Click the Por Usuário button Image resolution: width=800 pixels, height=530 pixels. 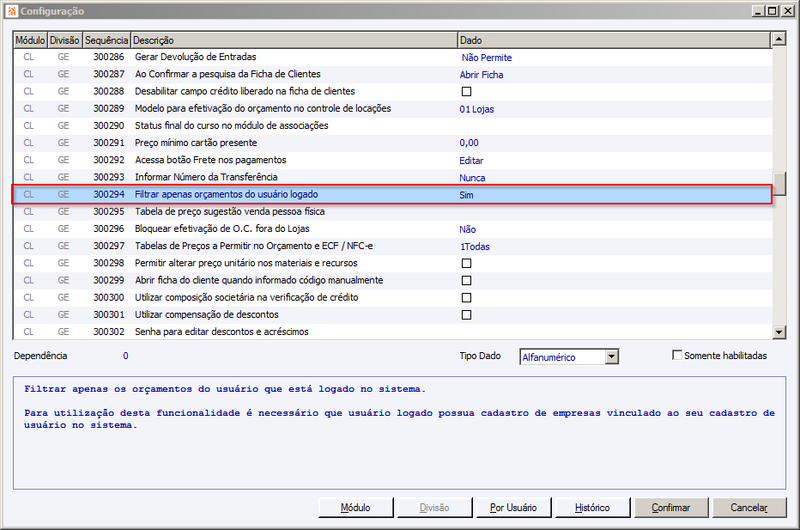point(513,508)
